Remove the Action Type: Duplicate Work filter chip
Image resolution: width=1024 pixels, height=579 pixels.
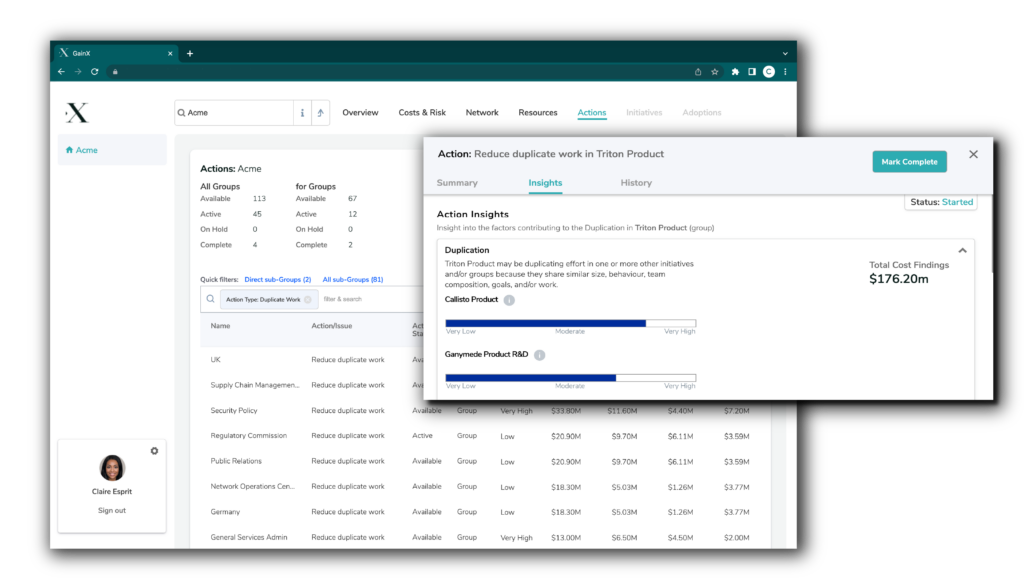(x=305, y=298)
